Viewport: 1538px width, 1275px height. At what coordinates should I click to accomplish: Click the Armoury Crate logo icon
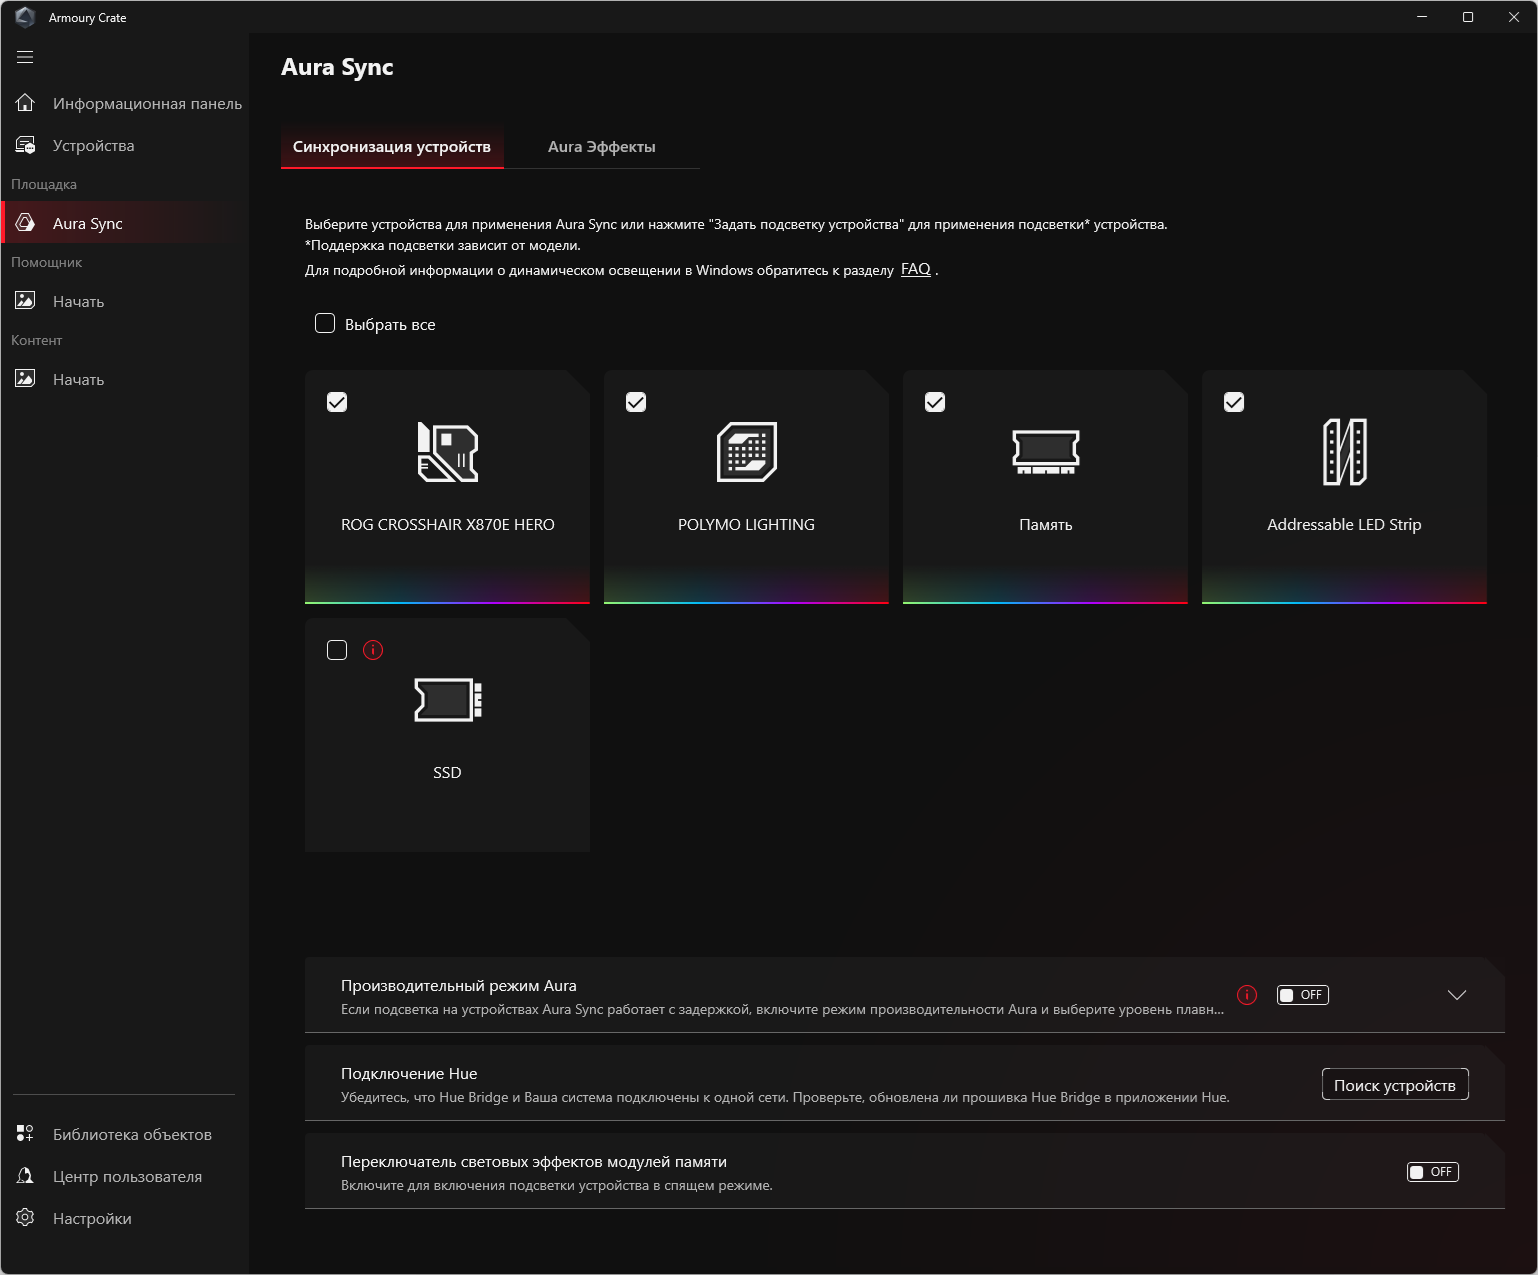(x=25, y=17)
